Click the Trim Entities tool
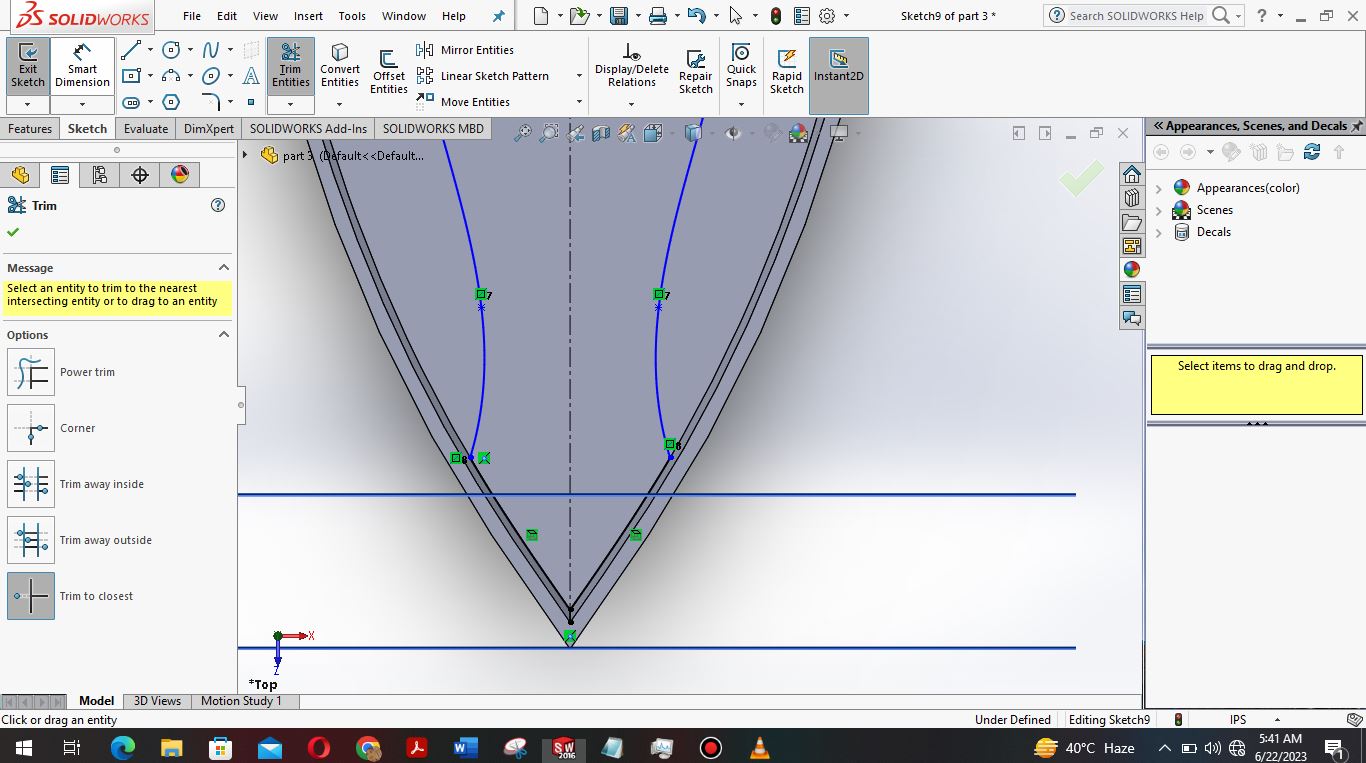The image size is (1366, 763). click(290, 66)
